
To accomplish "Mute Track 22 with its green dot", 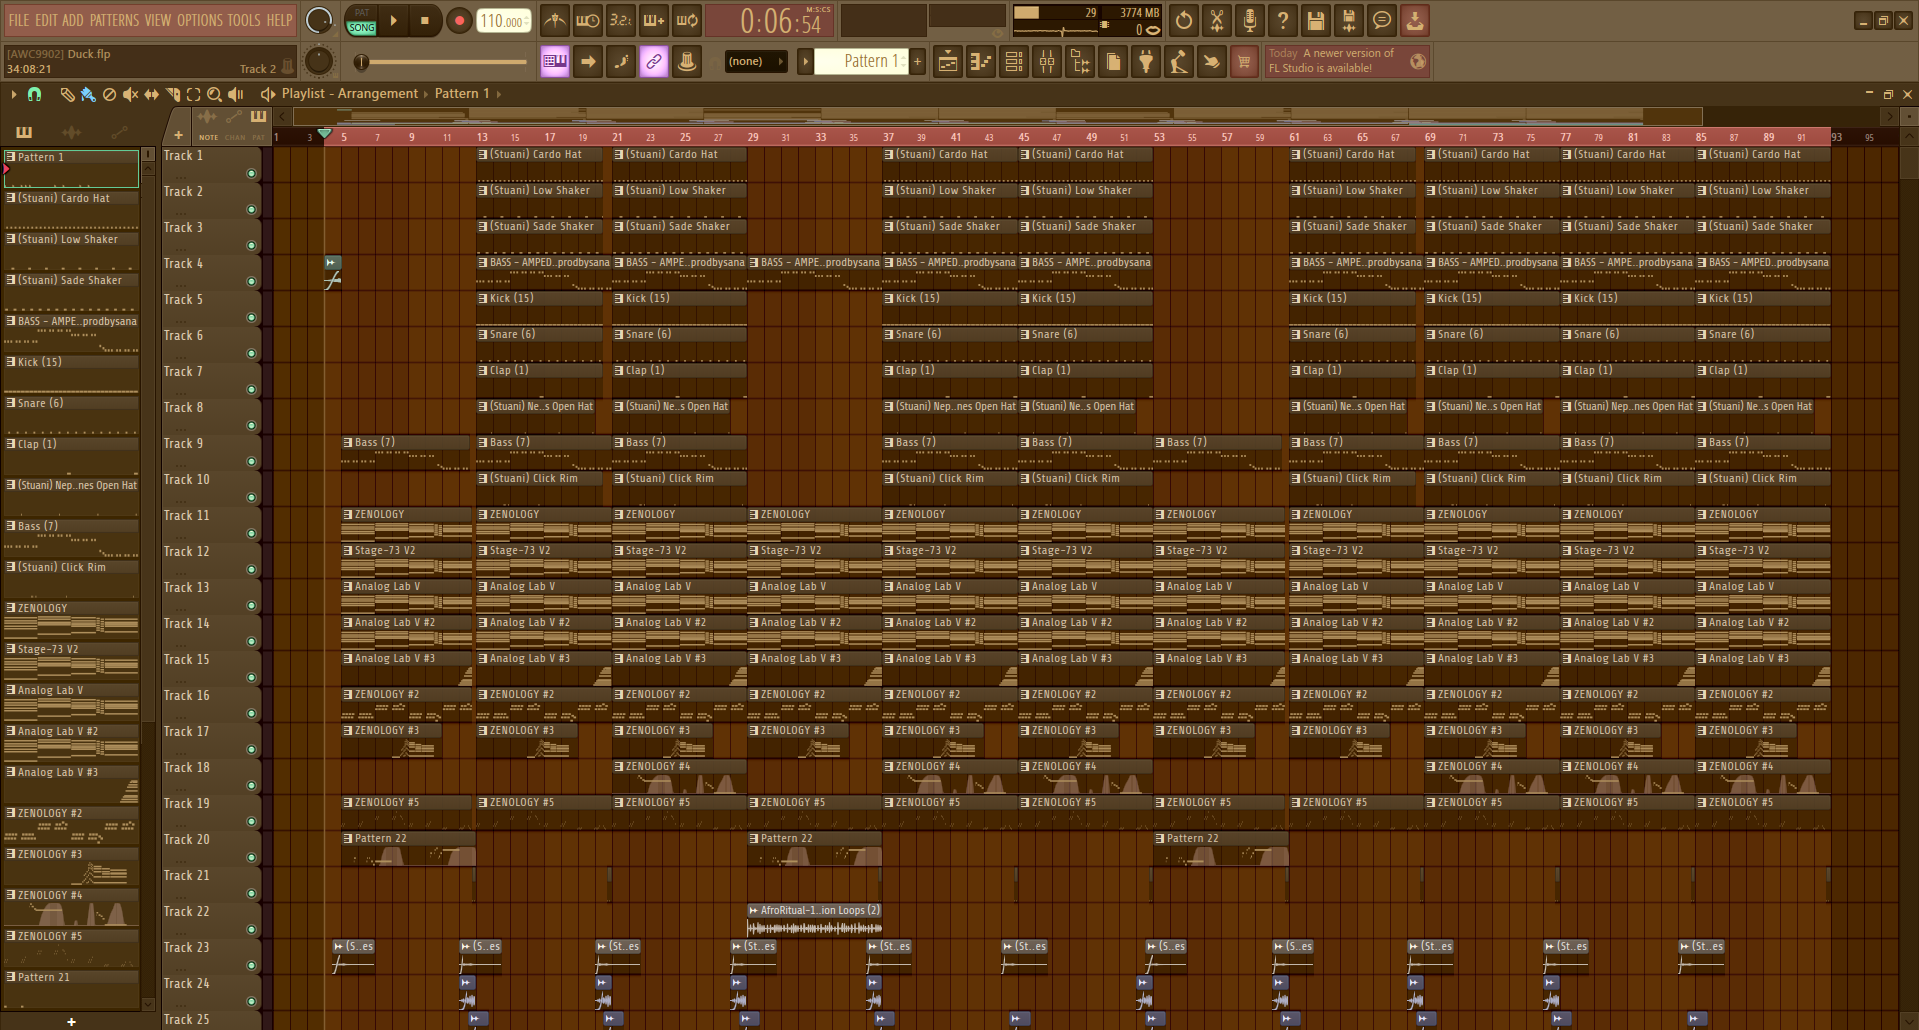I will tap(251, 930).
